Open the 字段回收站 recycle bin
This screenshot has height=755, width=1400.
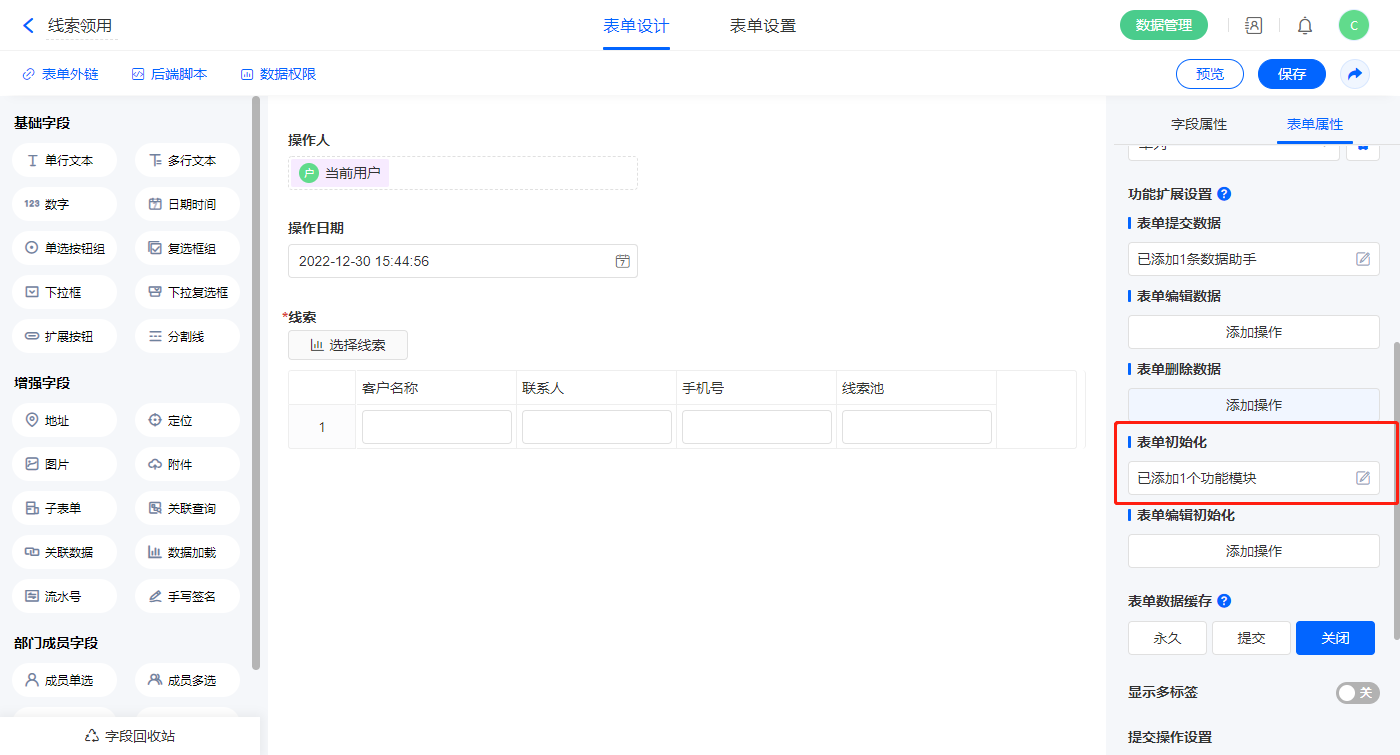tap(130, 735)
